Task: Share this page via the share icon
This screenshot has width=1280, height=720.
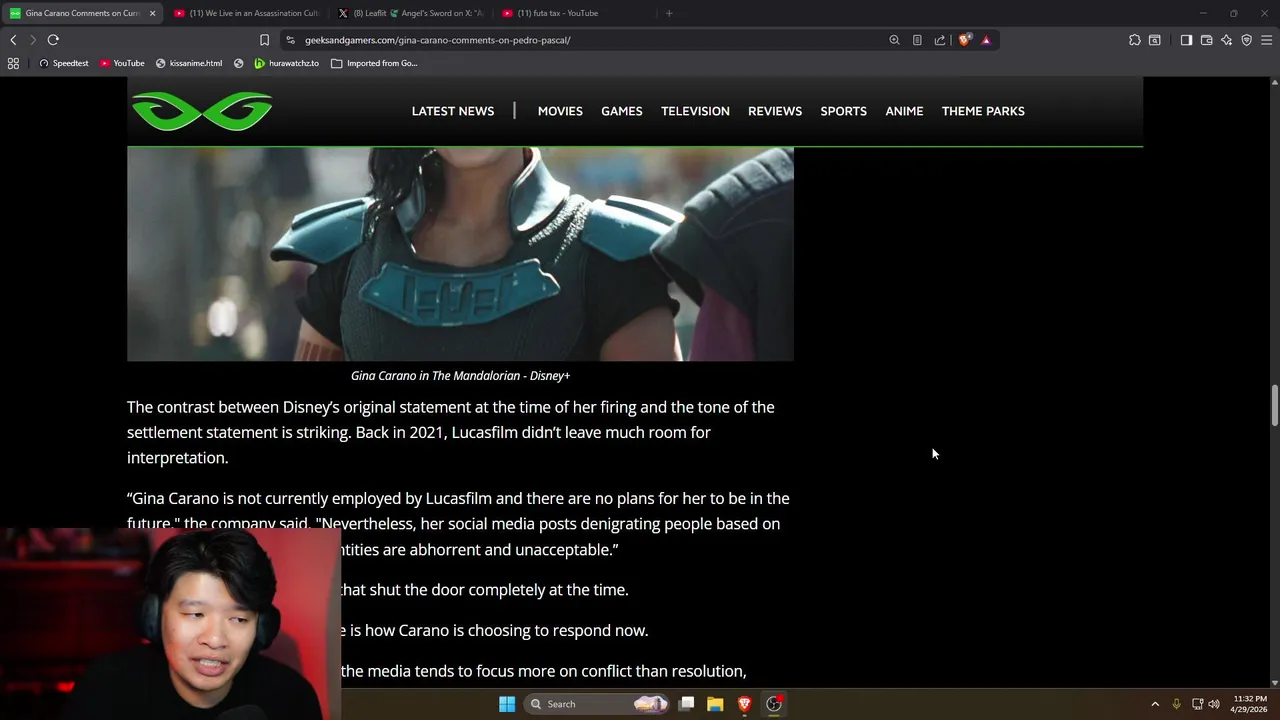Action: [x=940, y=40]
